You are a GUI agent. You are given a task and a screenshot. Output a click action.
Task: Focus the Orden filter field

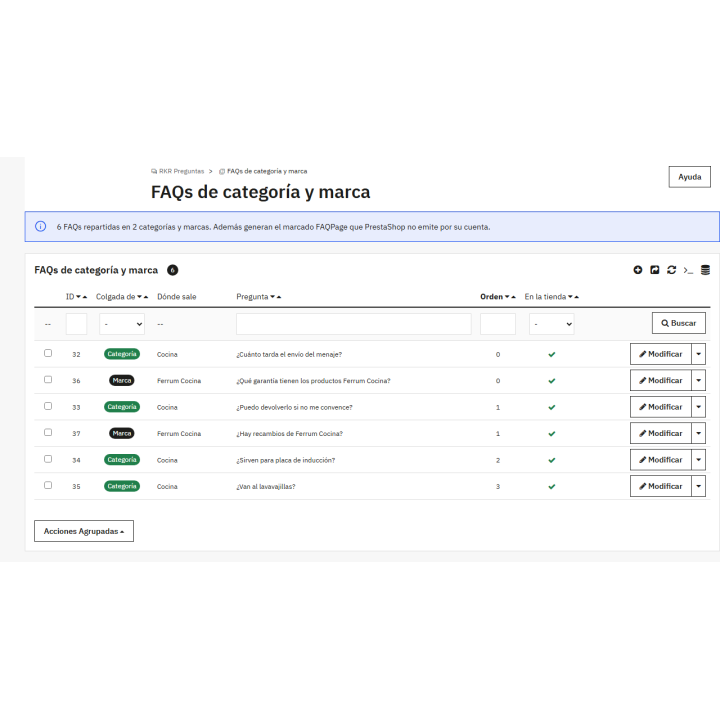498,324
